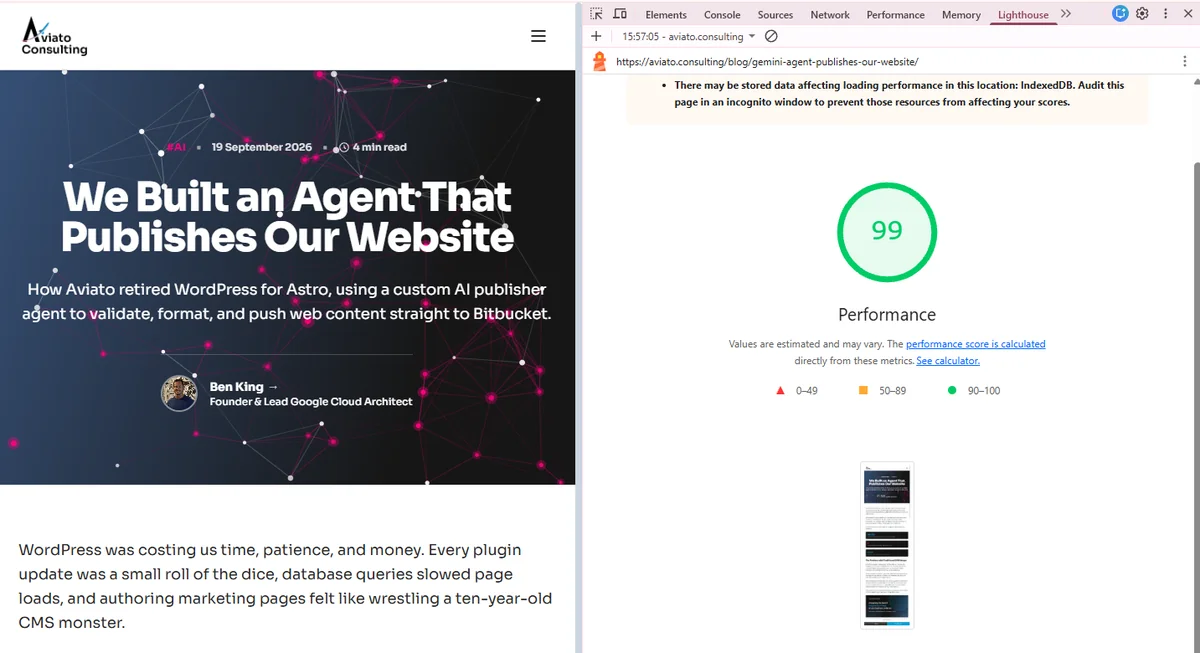Clear all Lighthouse reports icon
Image resolution: width=1200 pixels, height=653 pixels.
coord(771,36)
